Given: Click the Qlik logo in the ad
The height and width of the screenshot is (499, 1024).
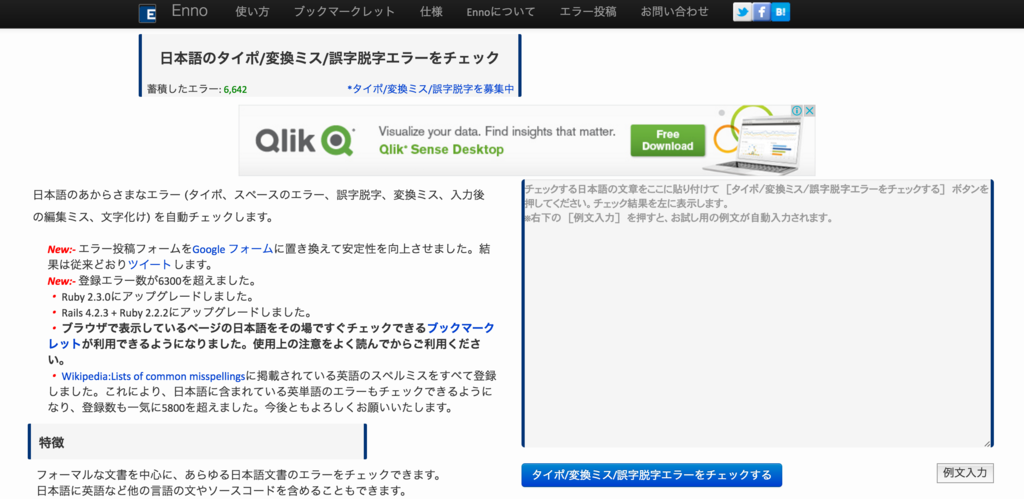Looking at the screenshot, I should (304, 140).
